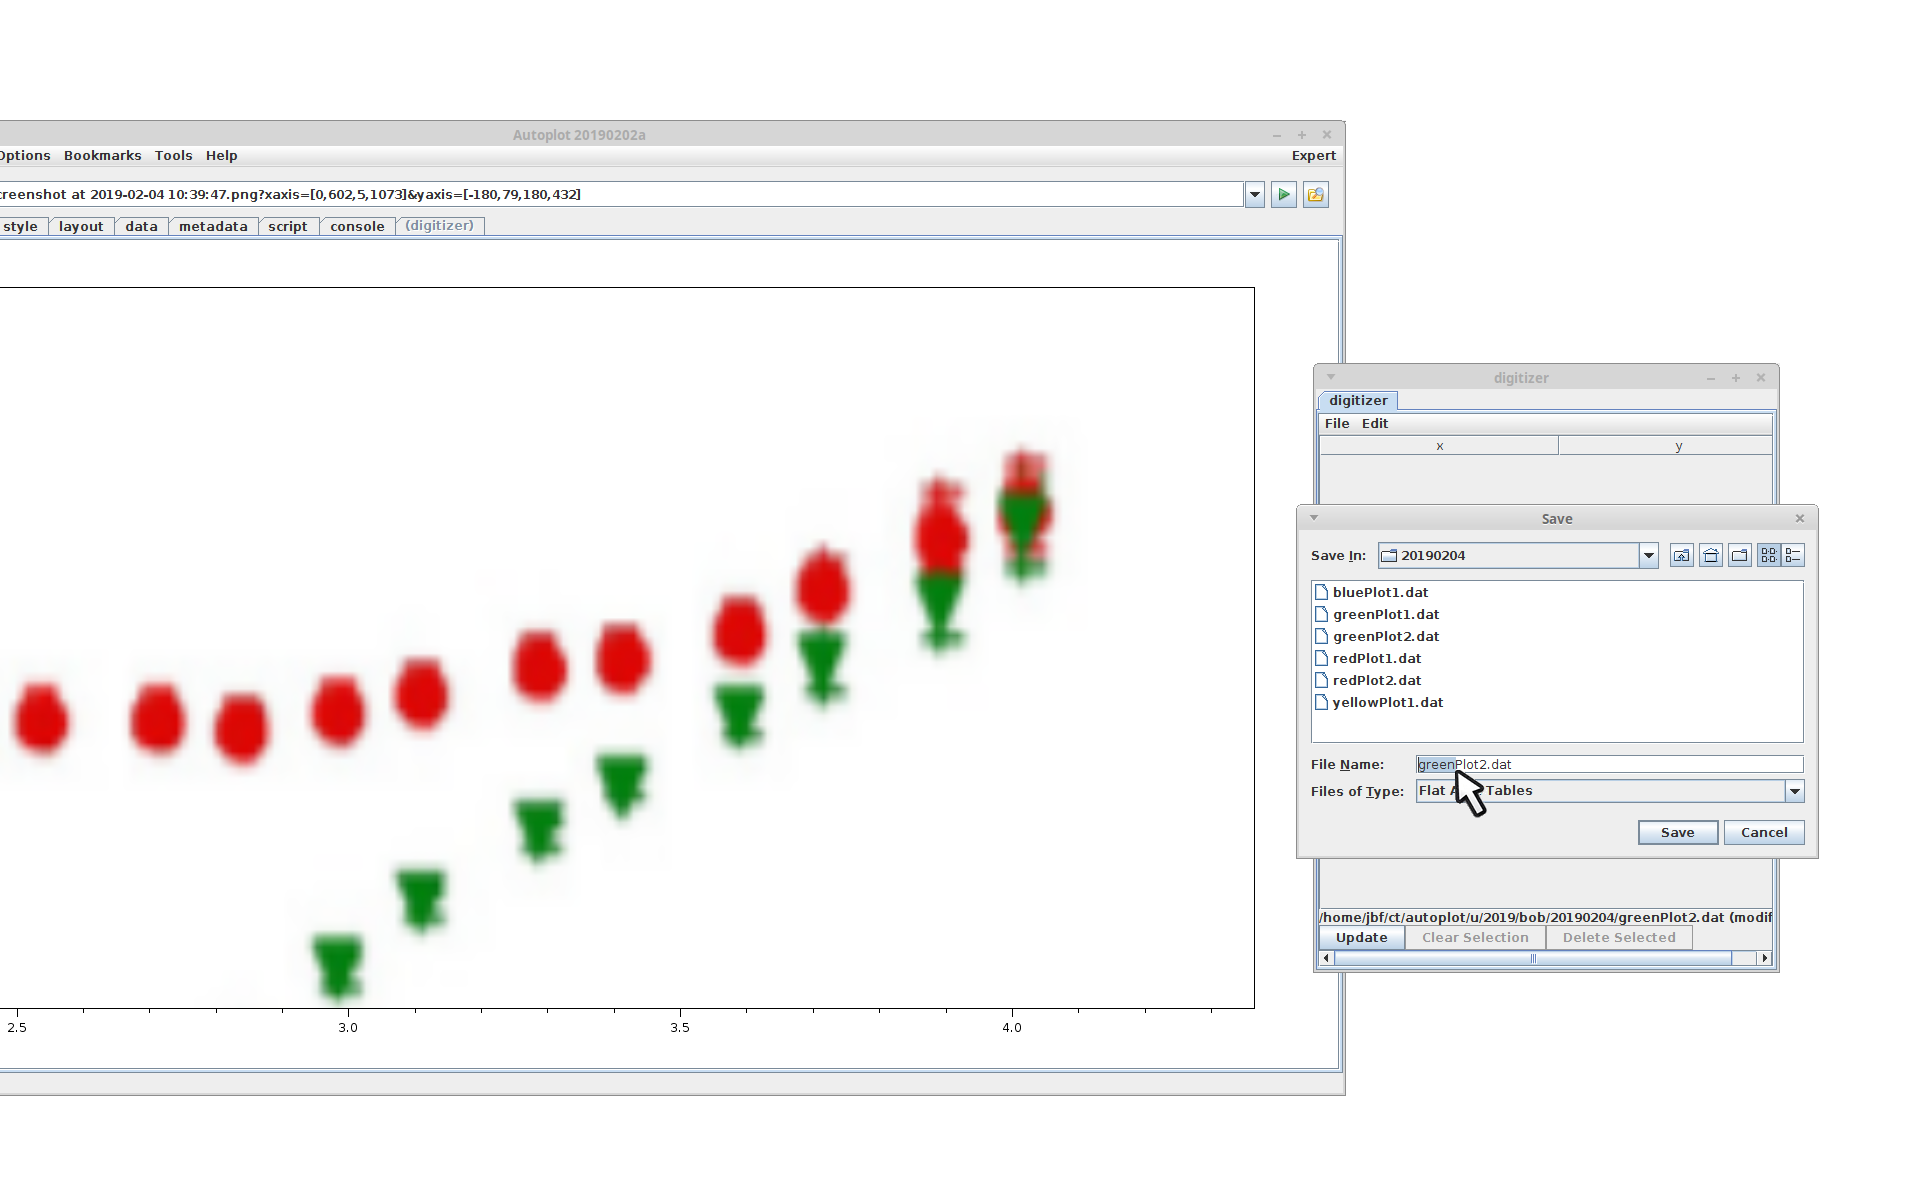Viewport: 1920px width, 1200px height.
Task: Open digitizer window menu triangle
Action: point(1331,377)
